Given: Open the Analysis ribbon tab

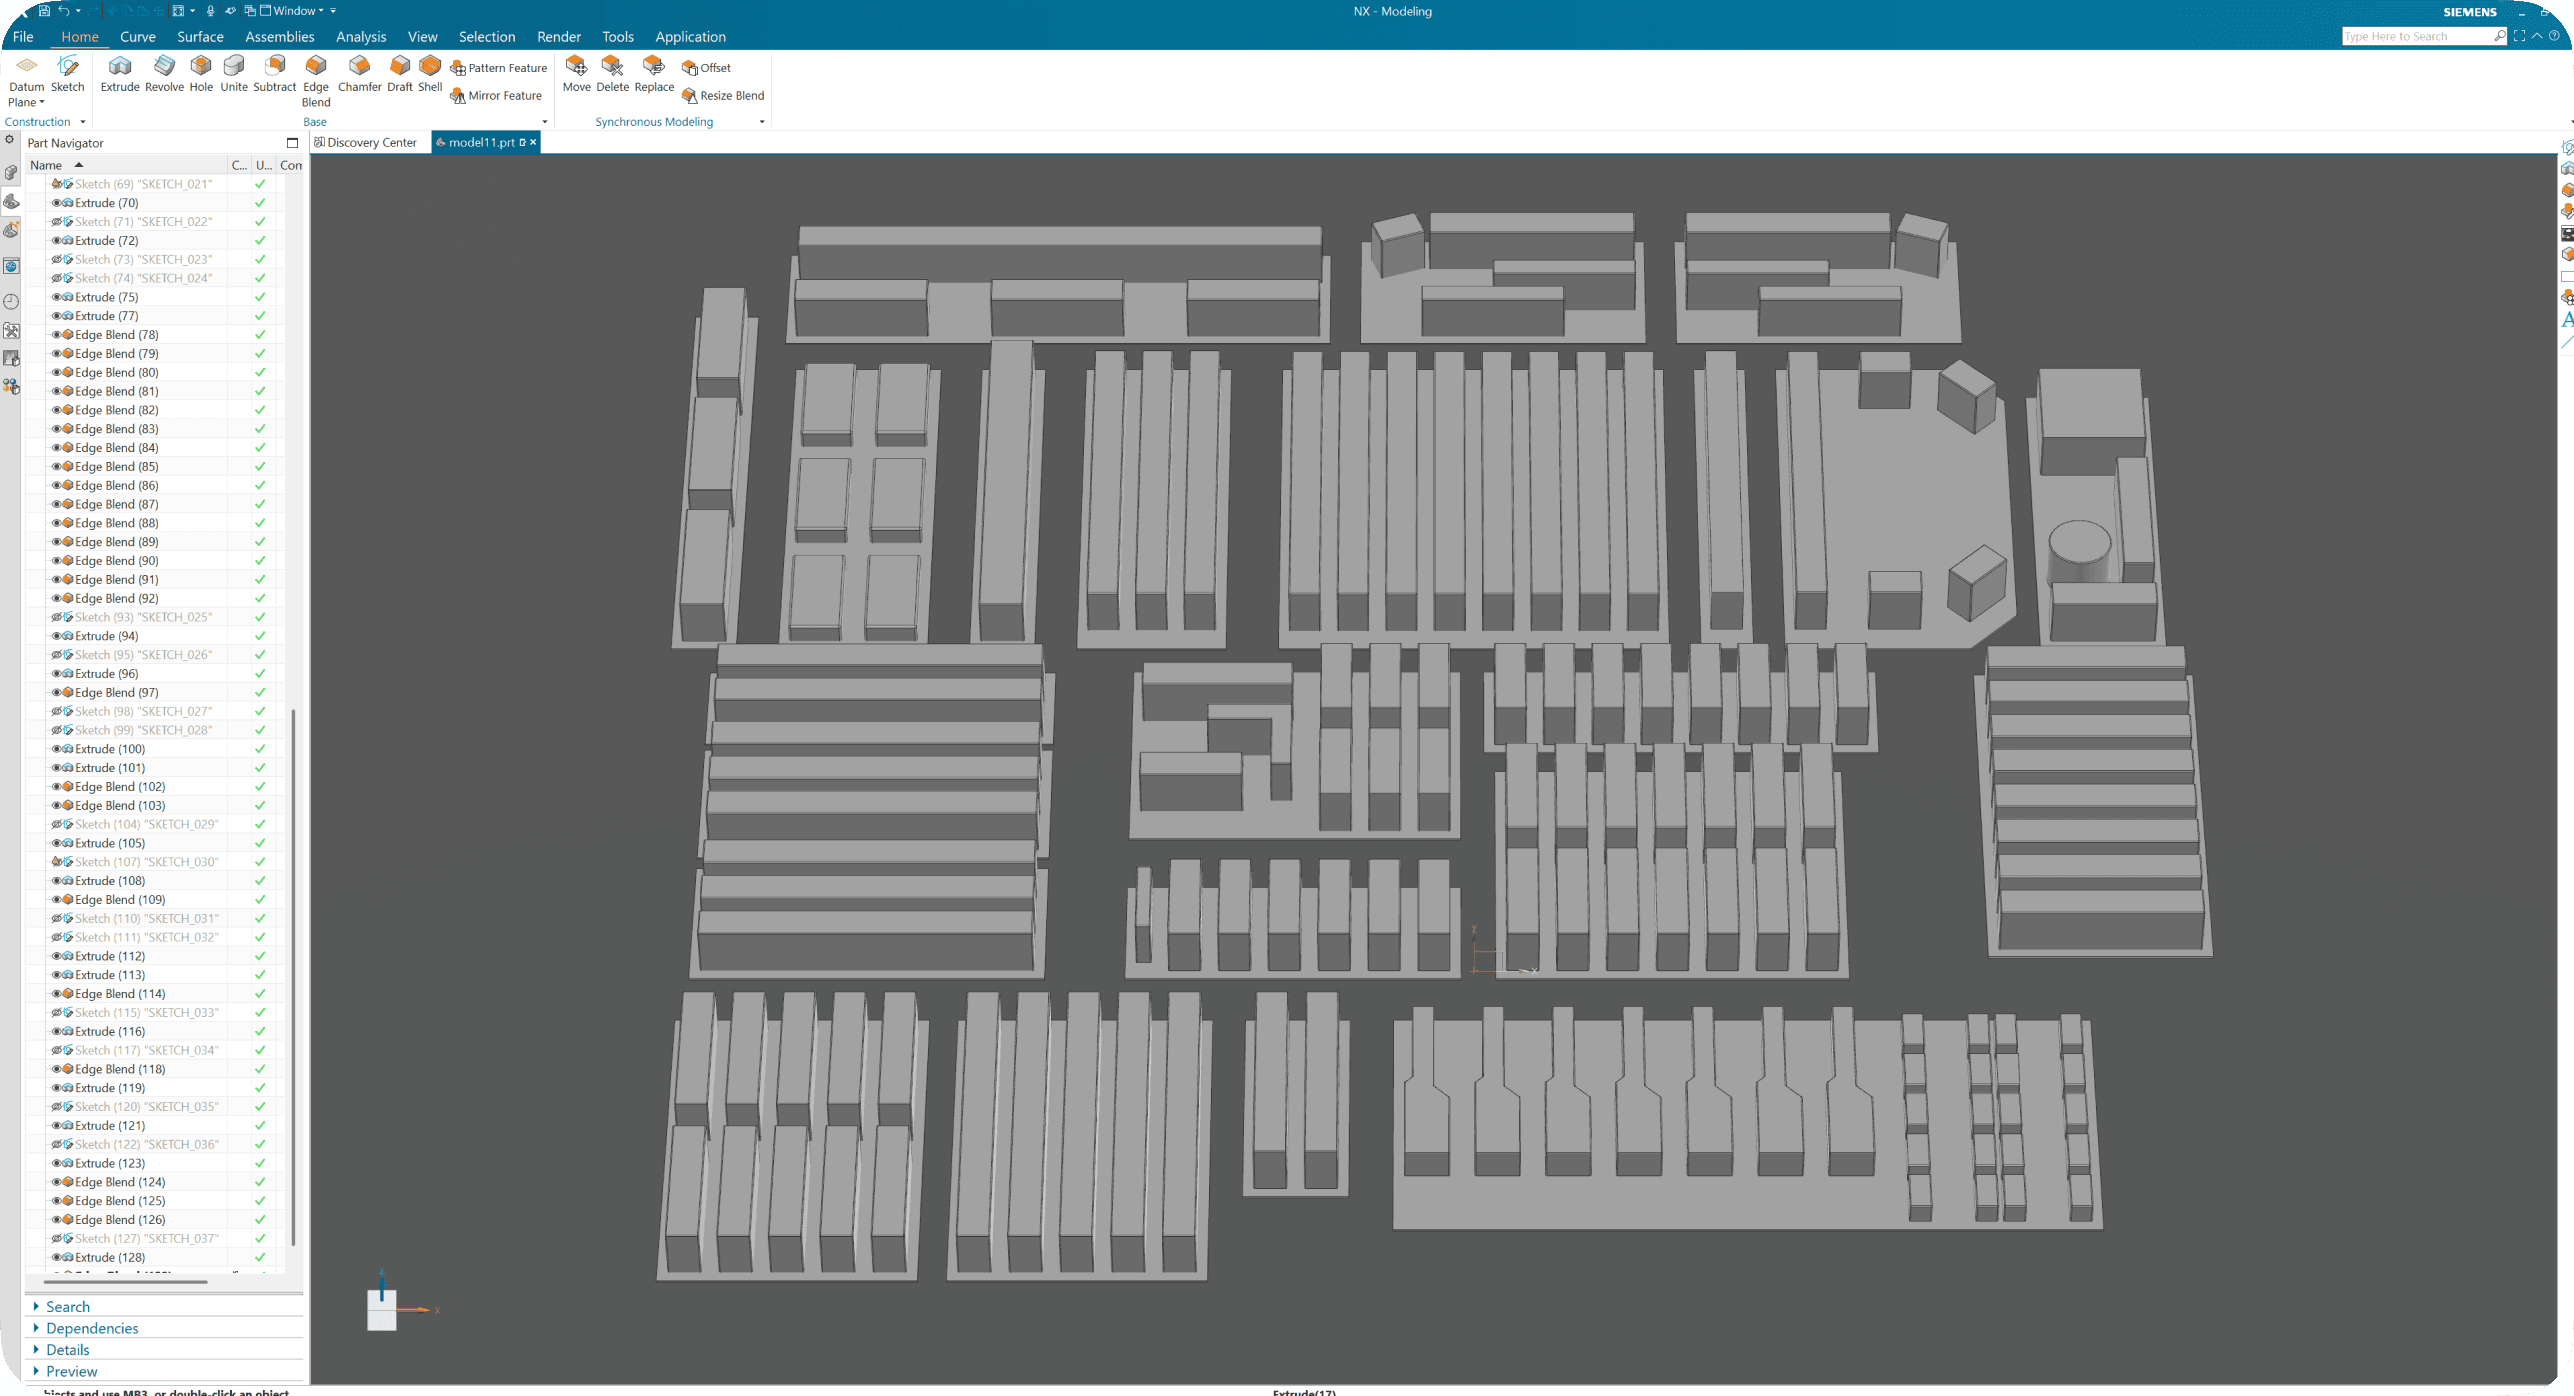Looking at the screenshot, I should pos(361,37).
